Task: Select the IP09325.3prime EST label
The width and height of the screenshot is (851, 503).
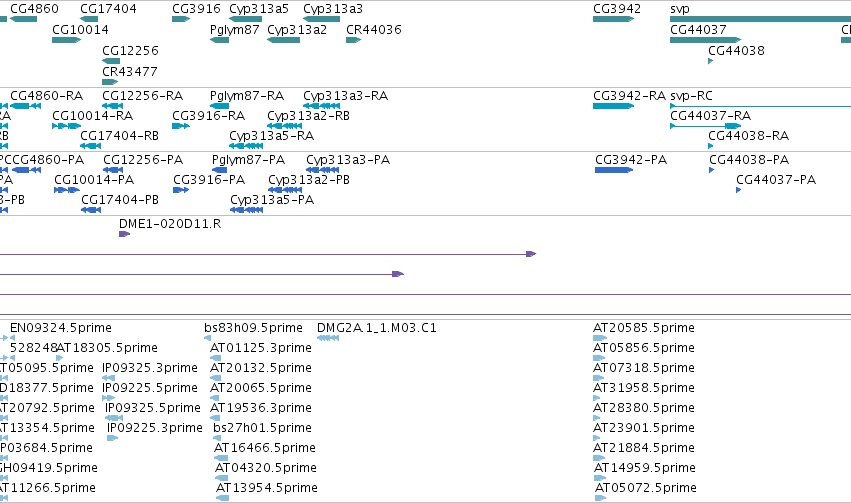Action: 150,368
